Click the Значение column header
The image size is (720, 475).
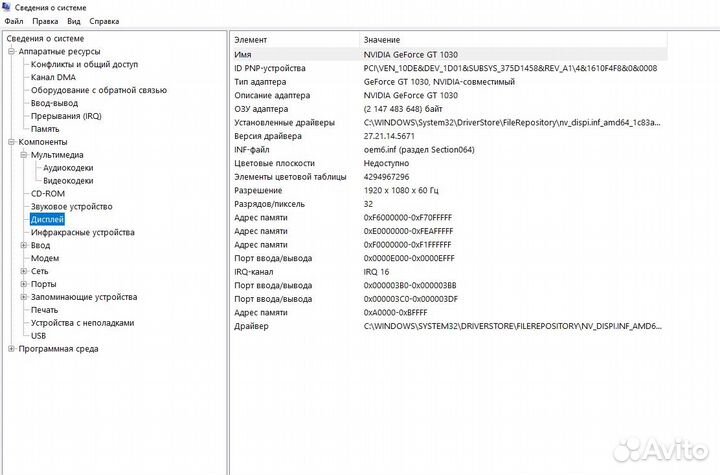coord(381,39)
